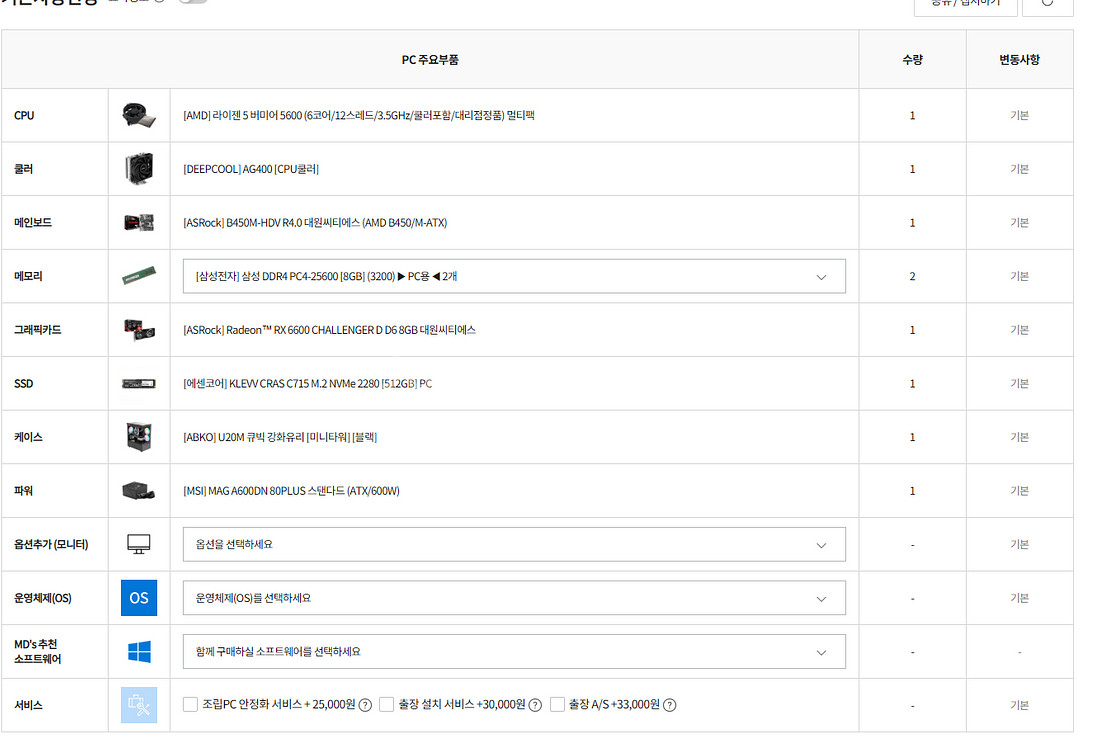Open the Samsung DDR4 memory dropdown
Image resolution: width=1106 pixels, height=750 pixels.
pyautogui.click(x=514, y=277)
